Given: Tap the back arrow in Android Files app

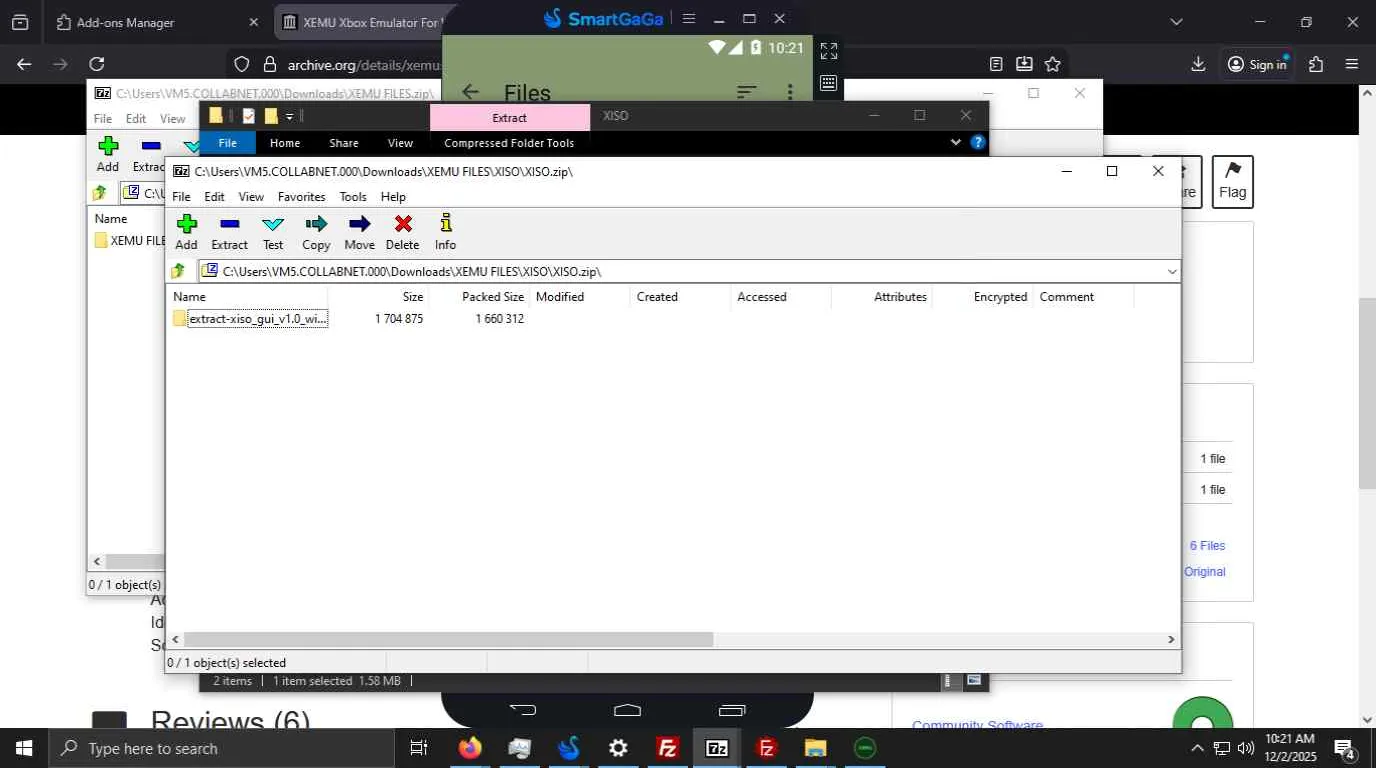Looking at the screenshot, I should coord(470,92).
